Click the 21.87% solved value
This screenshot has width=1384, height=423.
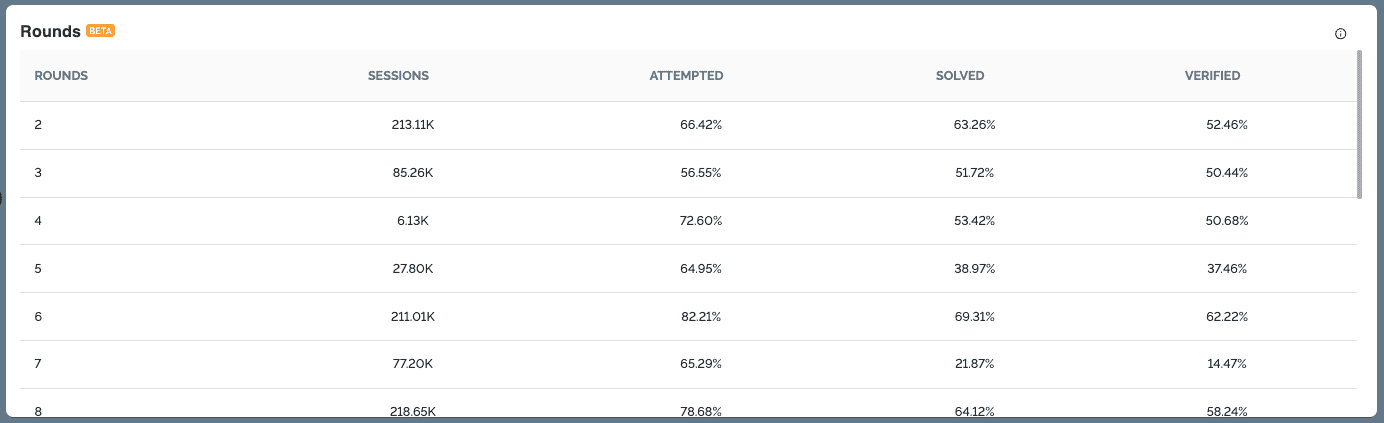[974, 365]
